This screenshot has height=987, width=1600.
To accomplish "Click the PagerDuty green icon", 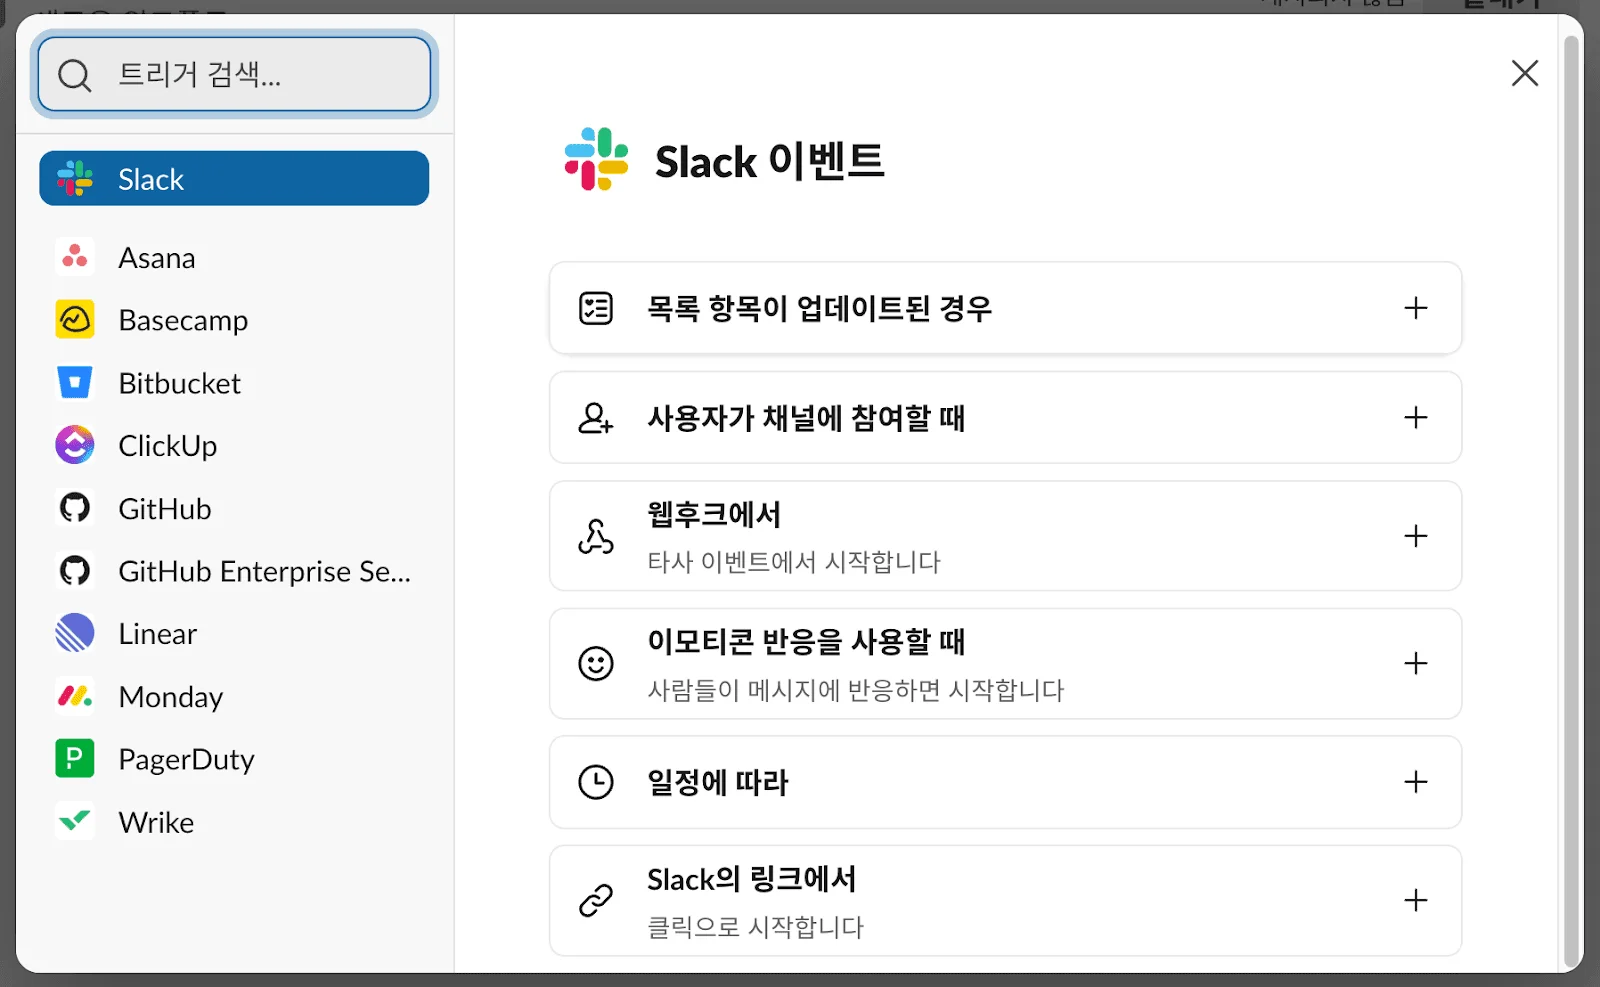I will (x=75, y=759).
